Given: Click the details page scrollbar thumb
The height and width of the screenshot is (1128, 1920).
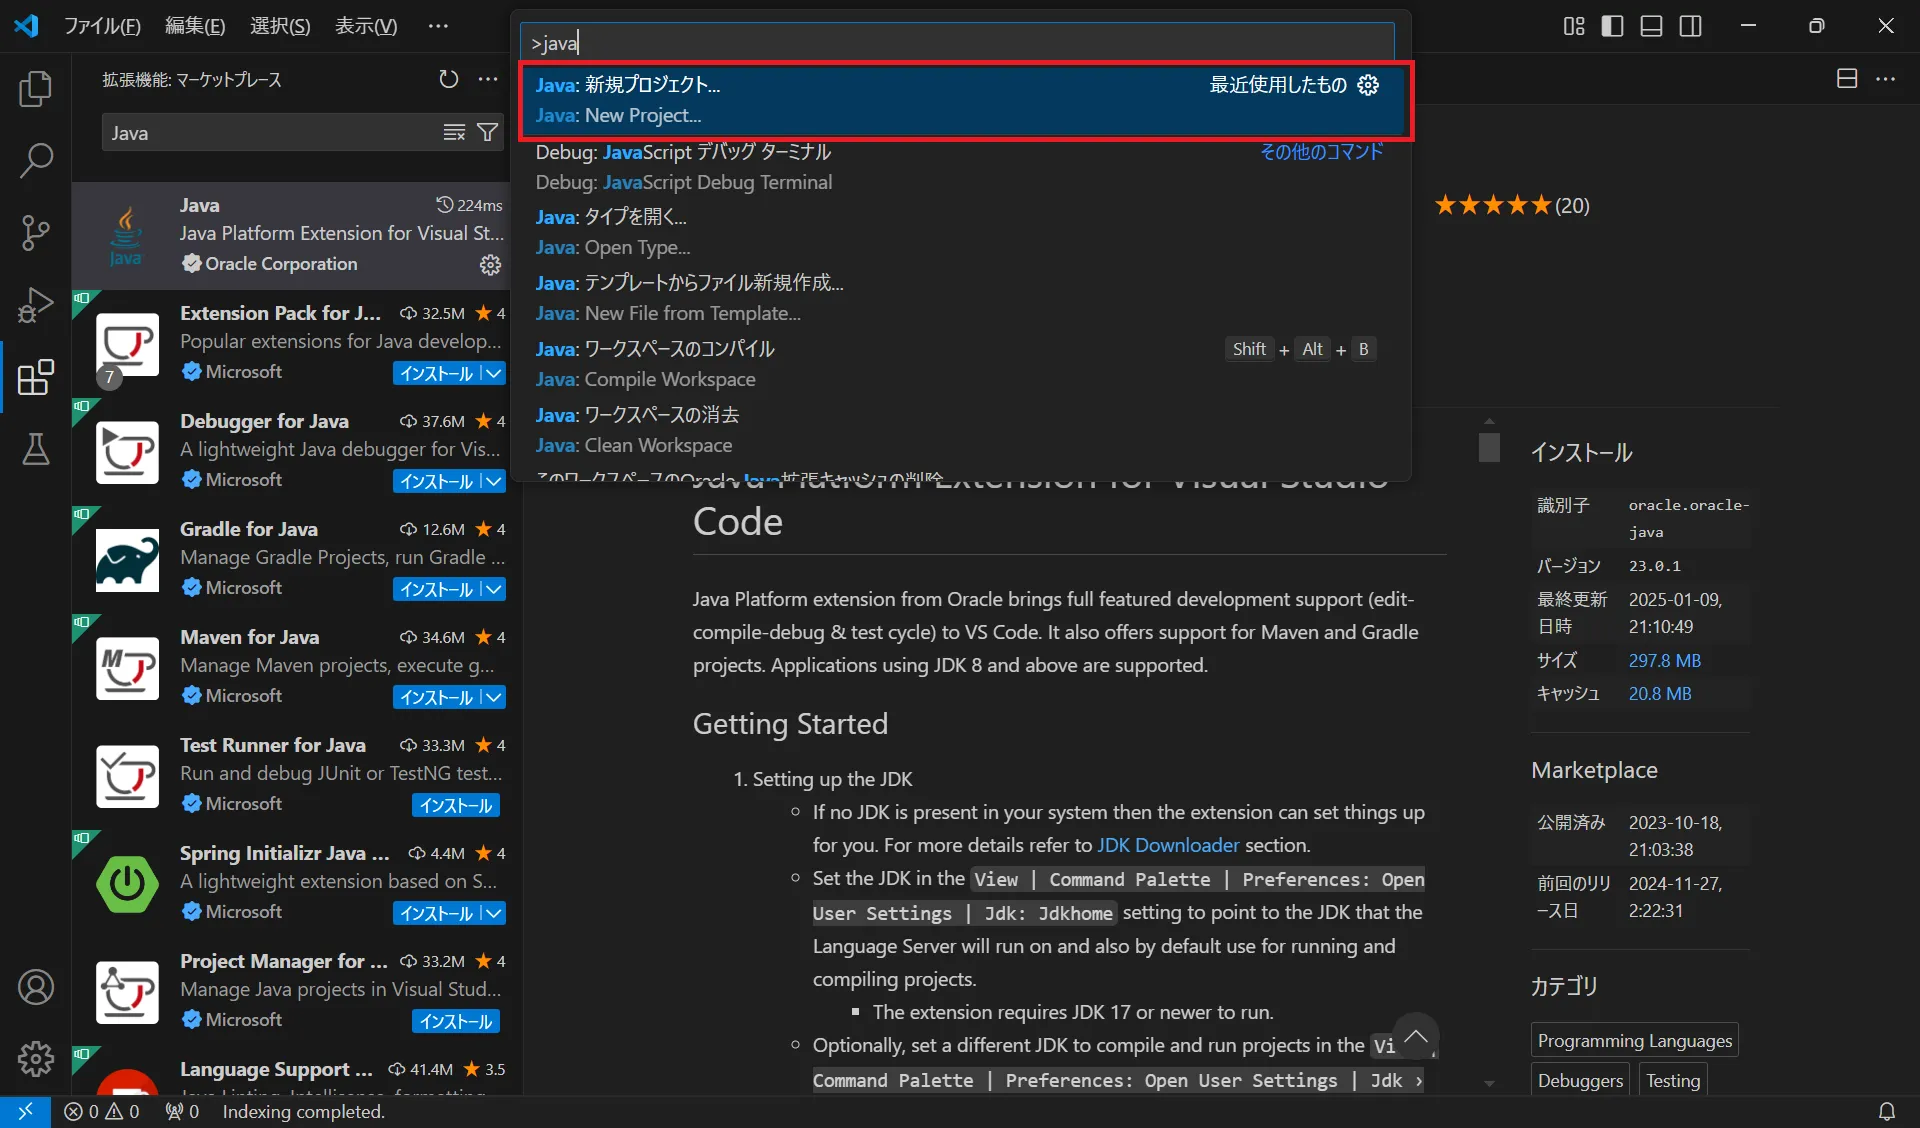Looking at the screenshot, I should (x=1489, y=446).
